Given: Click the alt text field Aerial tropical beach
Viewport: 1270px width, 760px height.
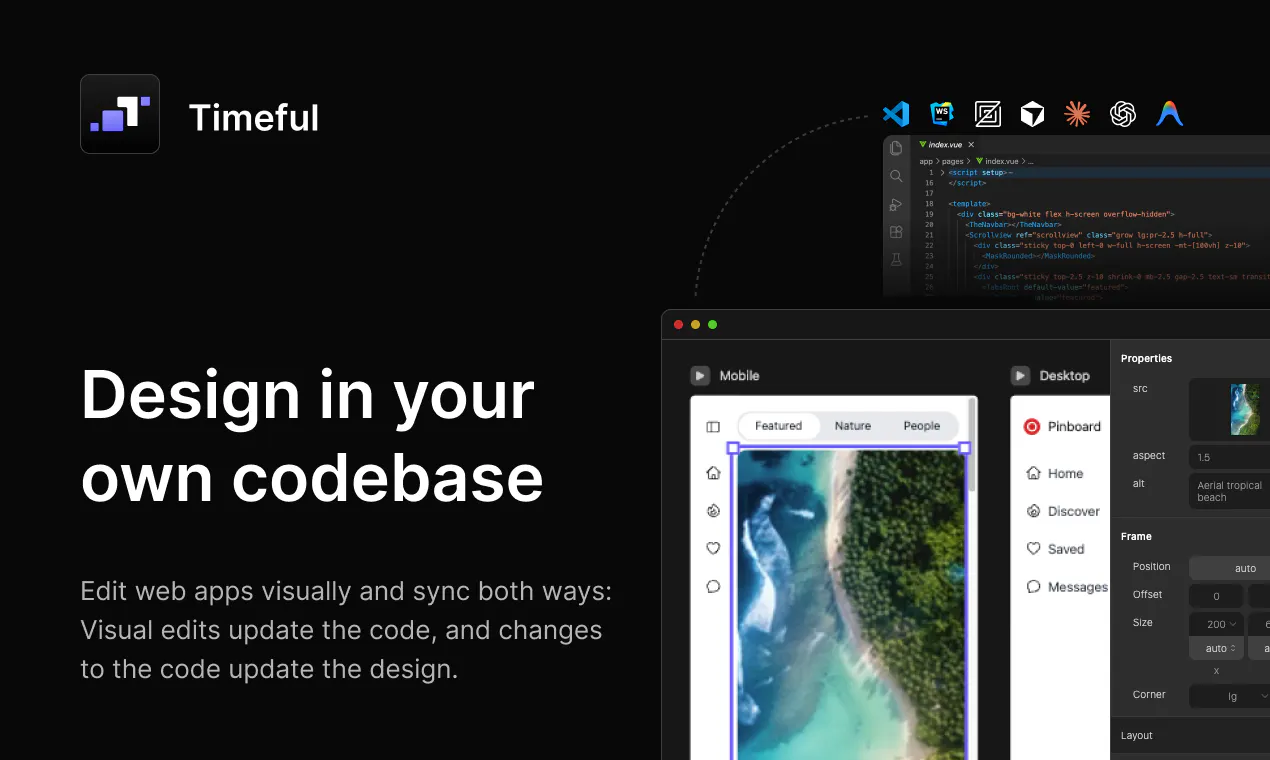Looking at the screenshot, I should 1229,491.
